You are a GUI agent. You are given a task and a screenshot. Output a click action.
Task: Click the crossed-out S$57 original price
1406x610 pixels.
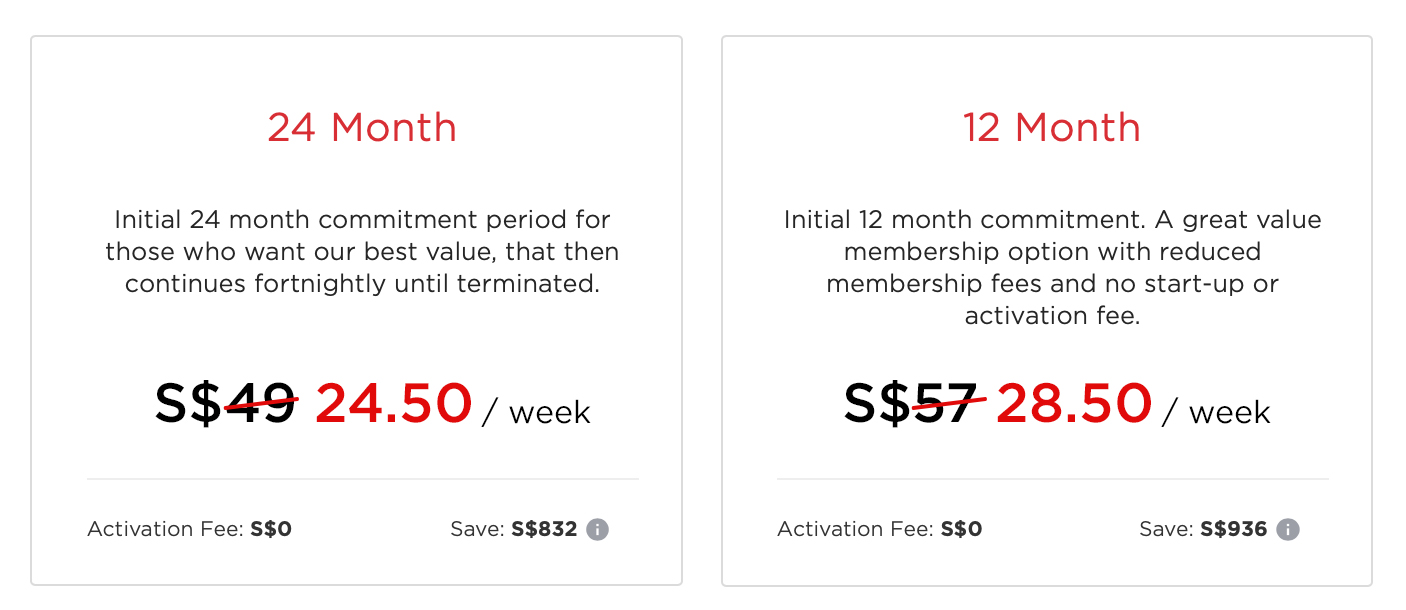(x=914, y=403)
